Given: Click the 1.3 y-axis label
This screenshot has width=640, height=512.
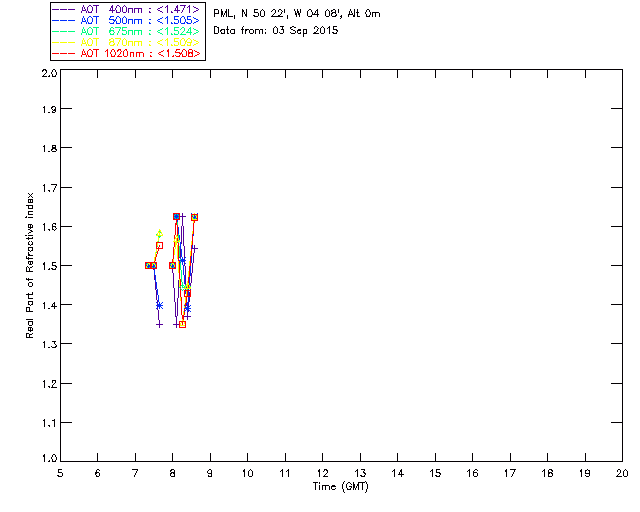Looking at the screenshot, I should point(49,344).
